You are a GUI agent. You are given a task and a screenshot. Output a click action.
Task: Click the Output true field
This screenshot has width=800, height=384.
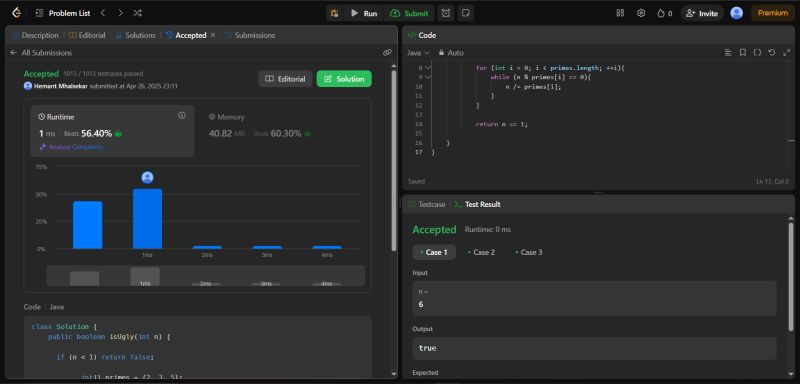(594, 348)
